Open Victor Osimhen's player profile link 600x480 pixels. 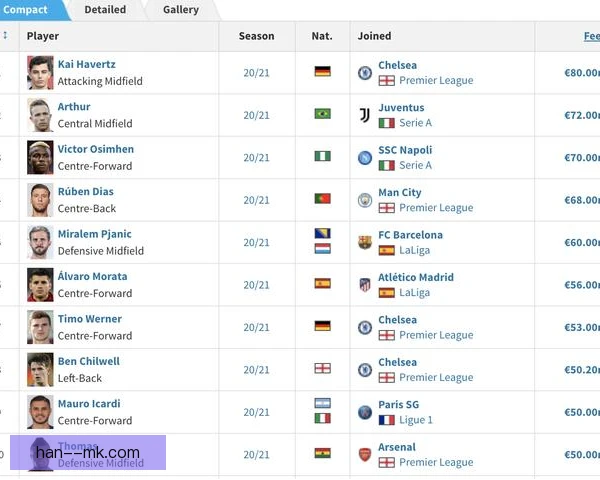coord(96,149)
